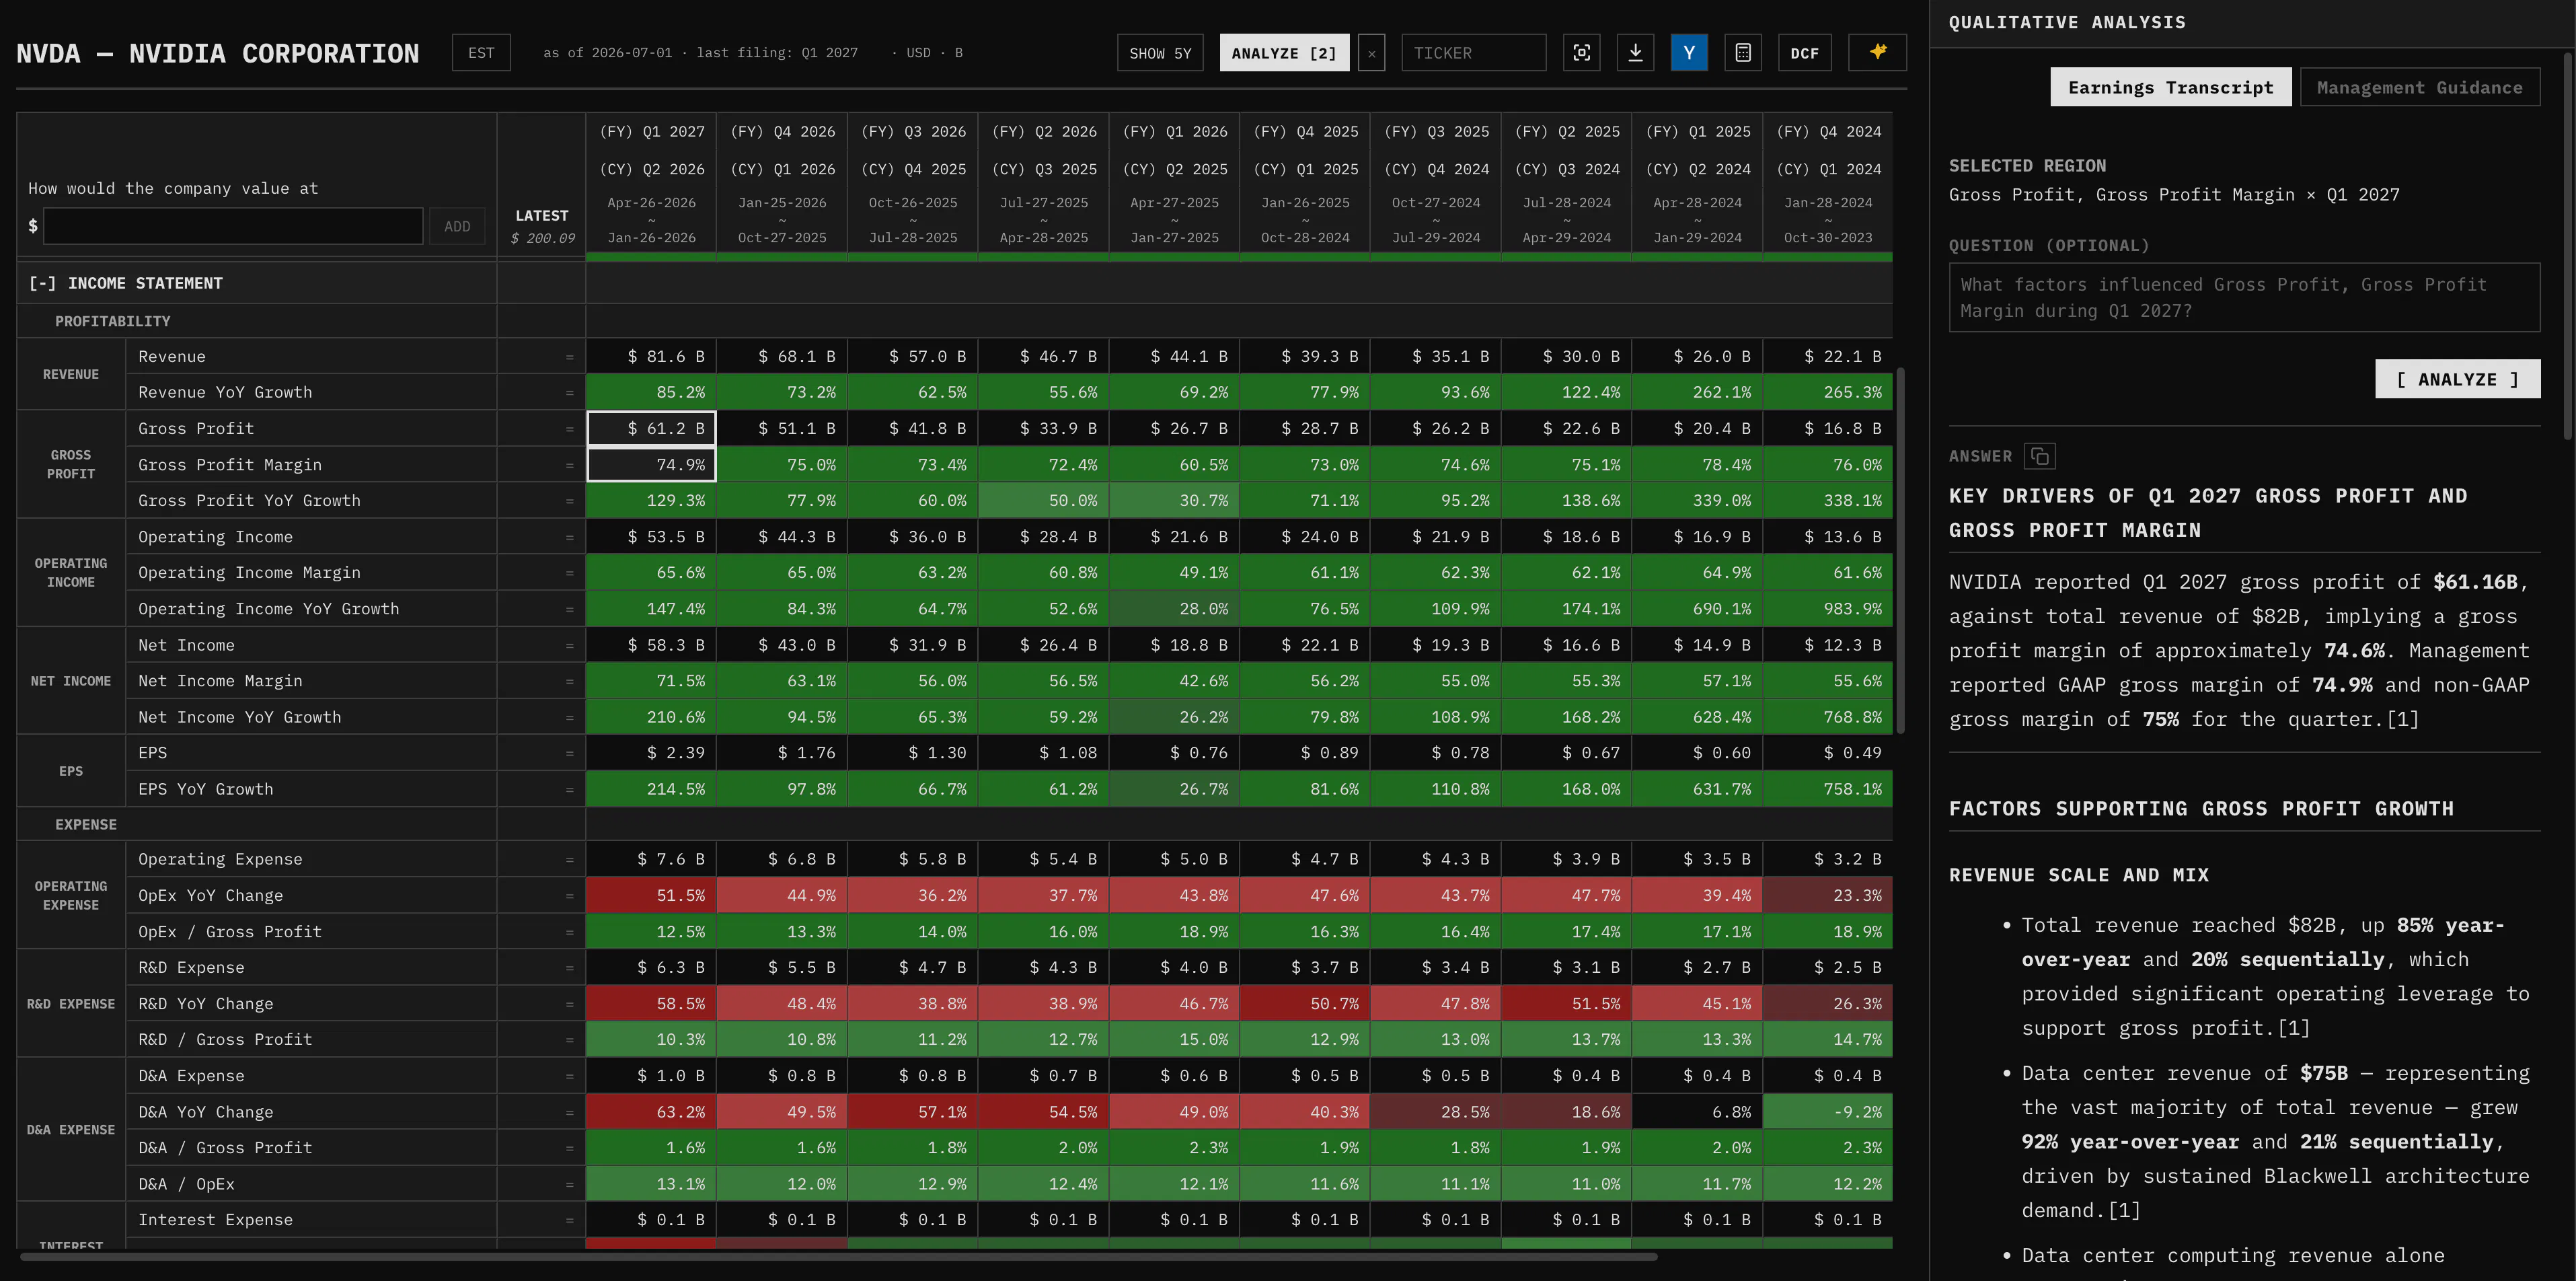
Task: Collapse the Income Statement section
Action: coord(125,284)
